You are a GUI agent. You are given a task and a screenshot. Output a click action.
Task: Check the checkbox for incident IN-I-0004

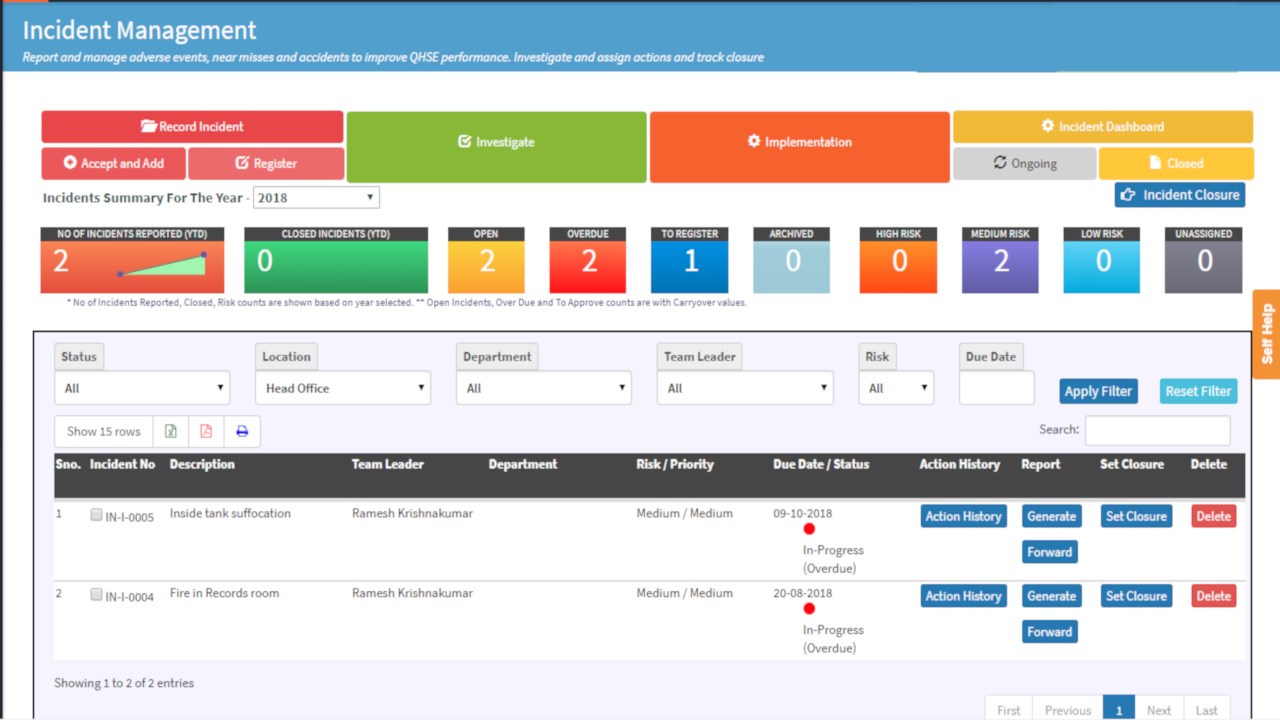coord(96,594)
